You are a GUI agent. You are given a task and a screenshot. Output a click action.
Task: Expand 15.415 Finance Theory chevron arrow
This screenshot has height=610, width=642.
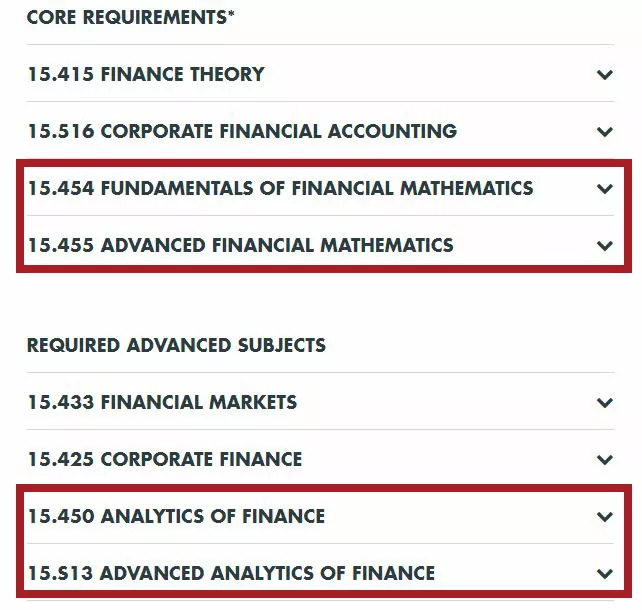(x=604, y=75)
